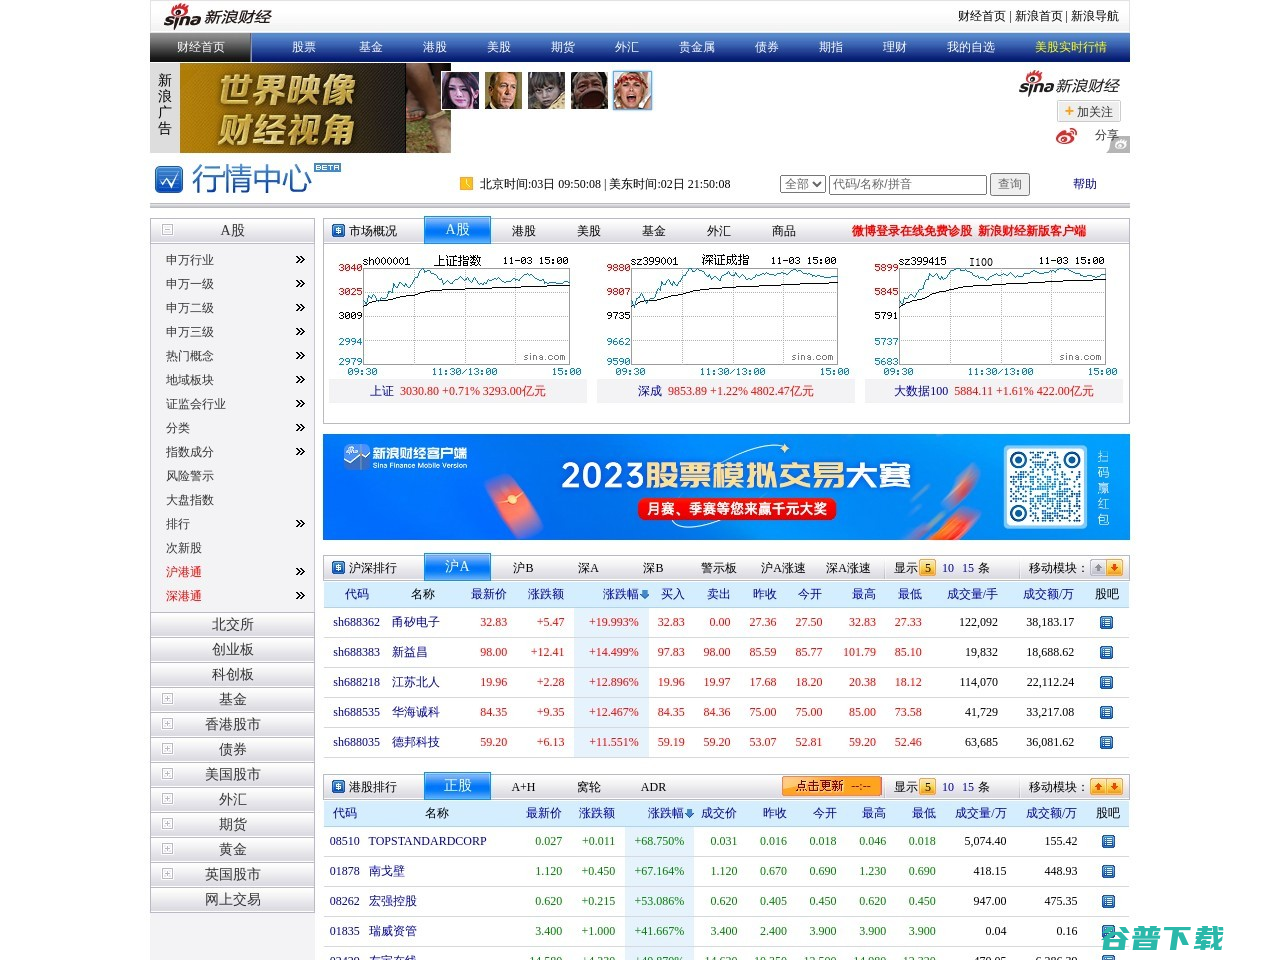Viewport: 1280px width, 960px height.
Task: Sort by 涨跌幅 arrow in 沪深排行
Action: [645, 594]
